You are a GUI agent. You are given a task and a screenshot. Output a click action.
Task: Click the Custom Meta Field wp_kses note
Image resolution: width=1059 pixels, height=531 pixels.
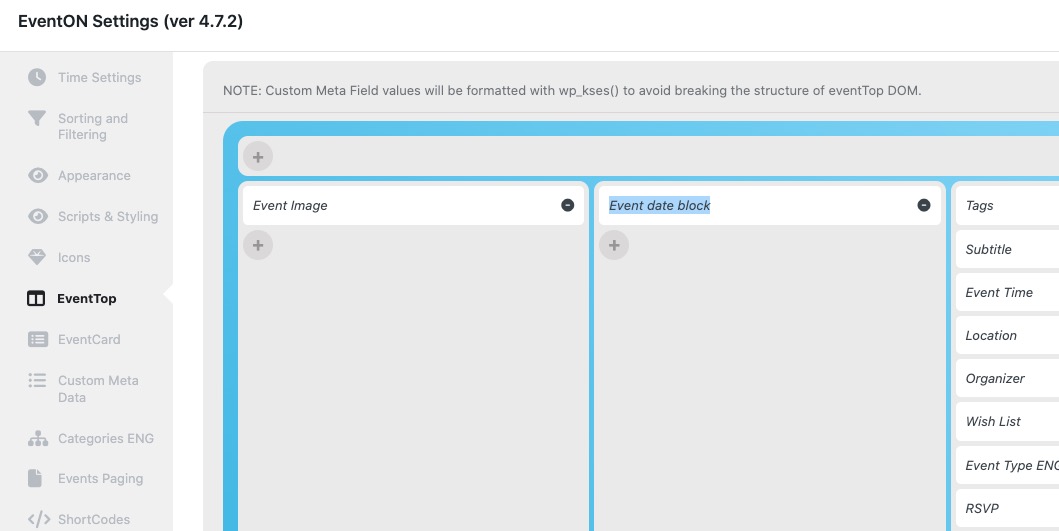572,91
